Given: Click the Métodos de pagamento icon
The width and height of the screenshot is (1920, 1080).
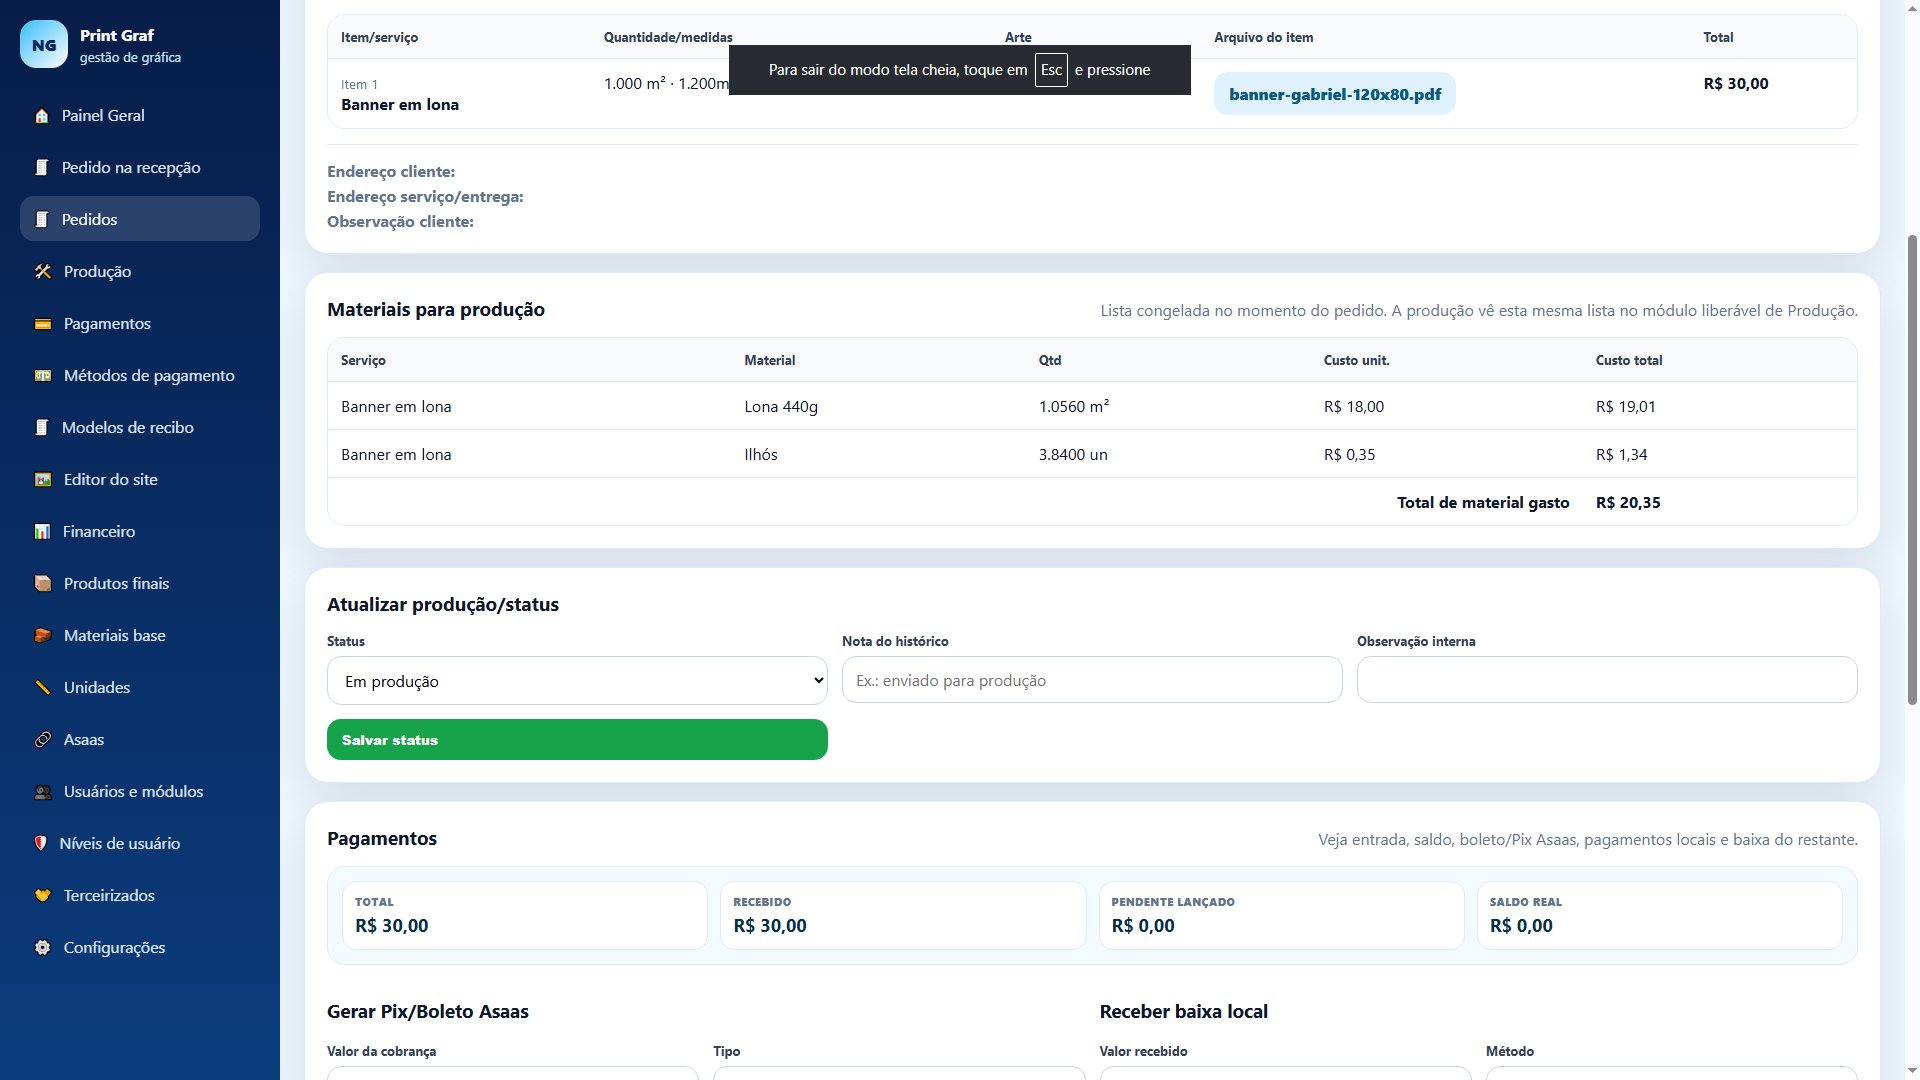Looking at the screenshot, I should pyautogui.click(x=43, y=376).
